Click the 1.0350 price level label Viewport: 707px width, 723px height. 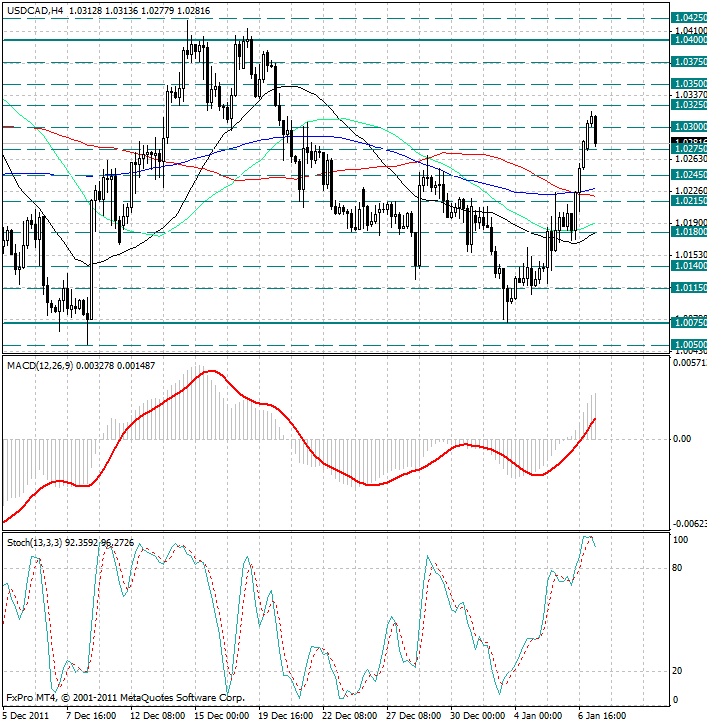coord(689,83)
